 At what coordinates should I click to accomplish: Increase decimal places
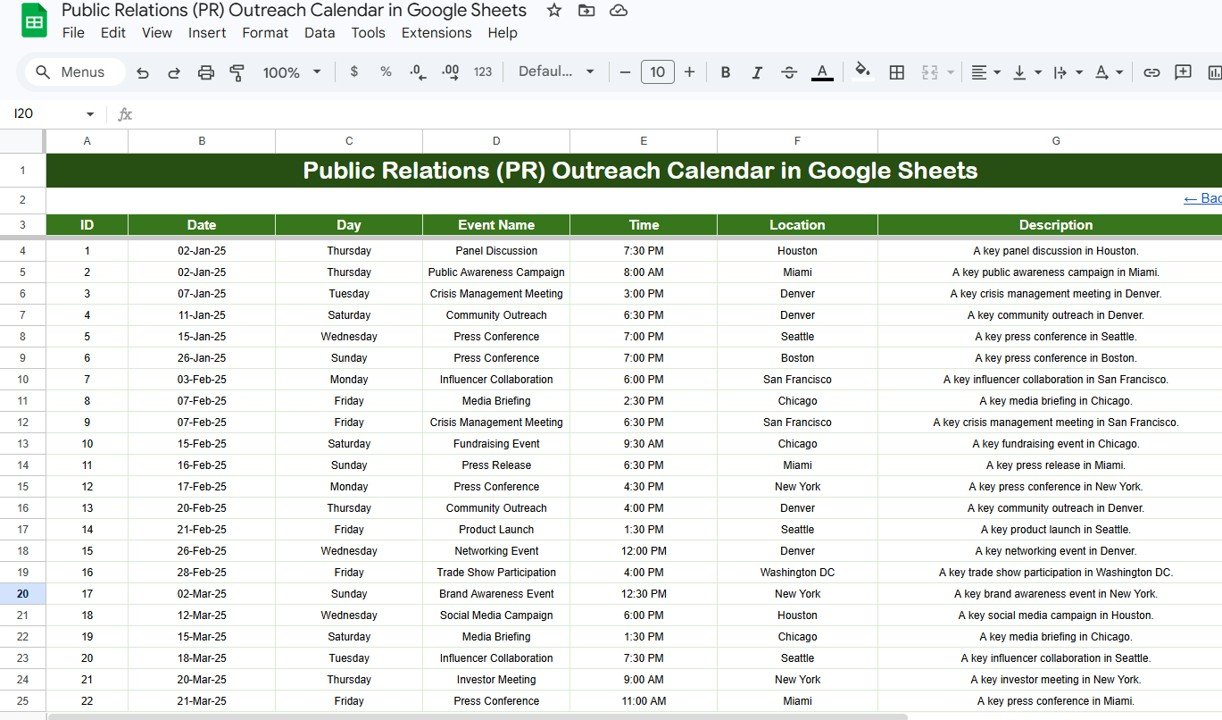pyautogui.click(x=449, y=72)
